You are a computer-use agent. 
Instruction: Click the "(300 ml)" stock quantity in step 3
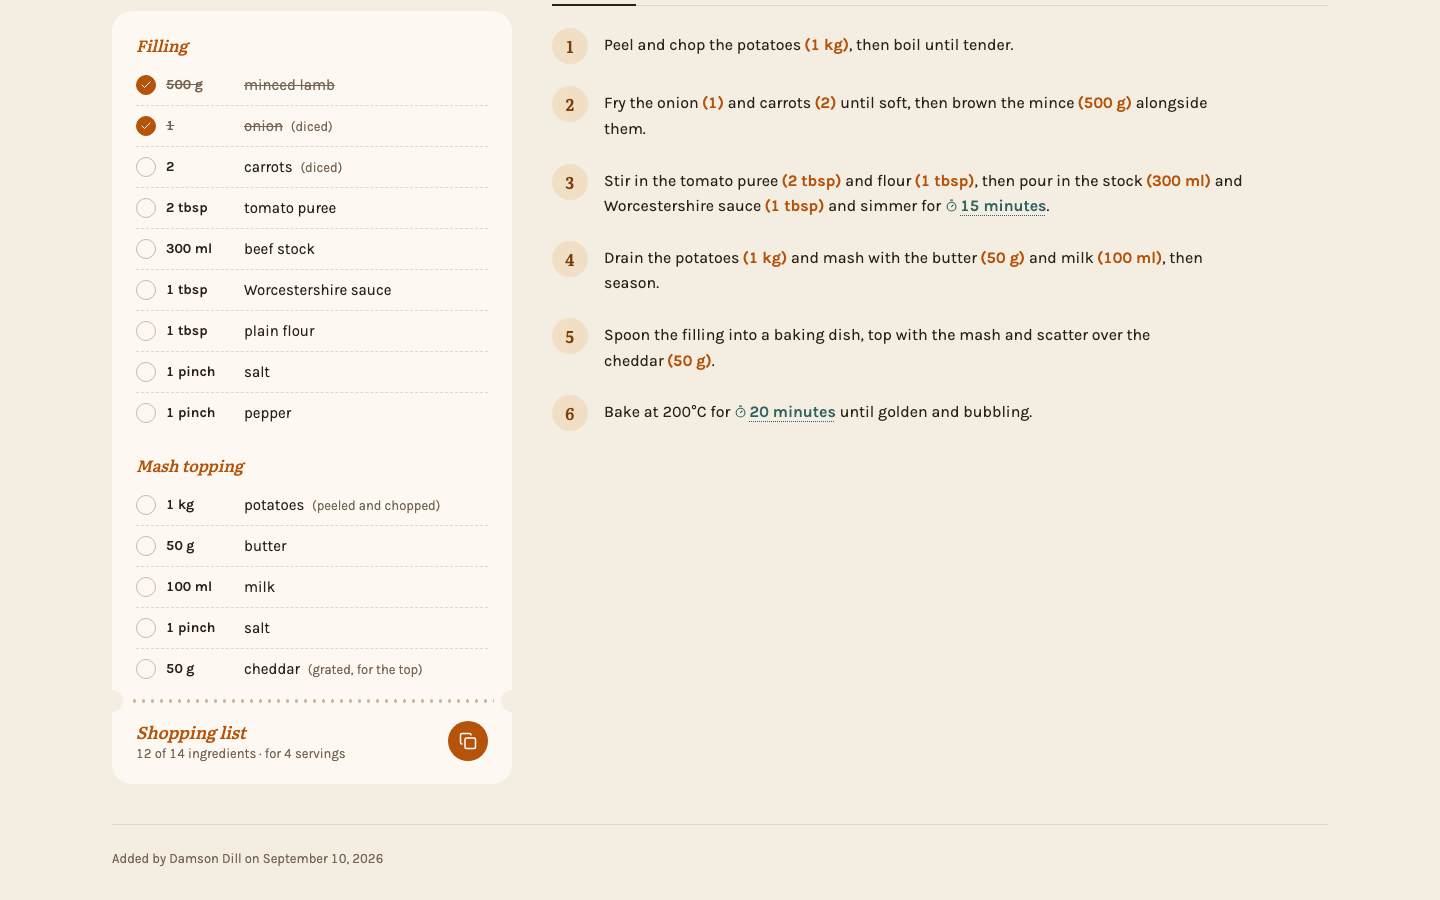[1178, 181]
